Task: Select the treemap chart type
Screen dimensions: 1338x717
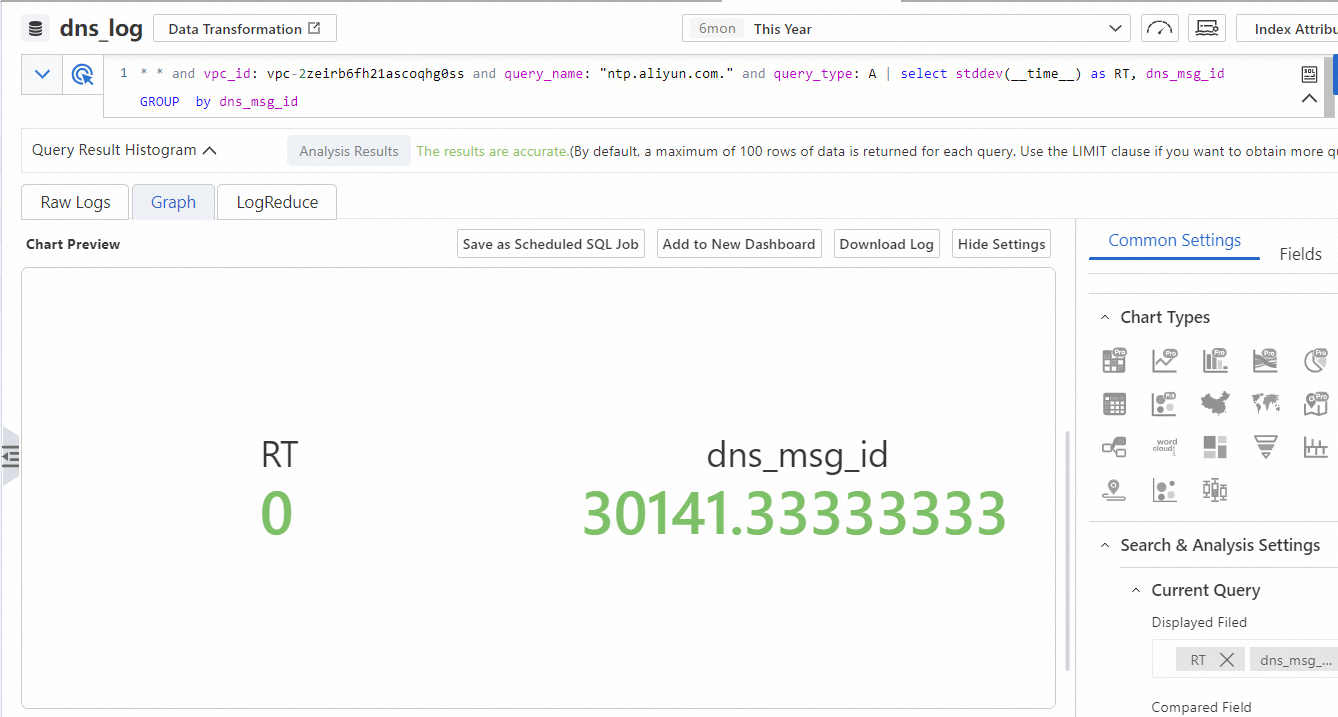Action: [1215, 447]
